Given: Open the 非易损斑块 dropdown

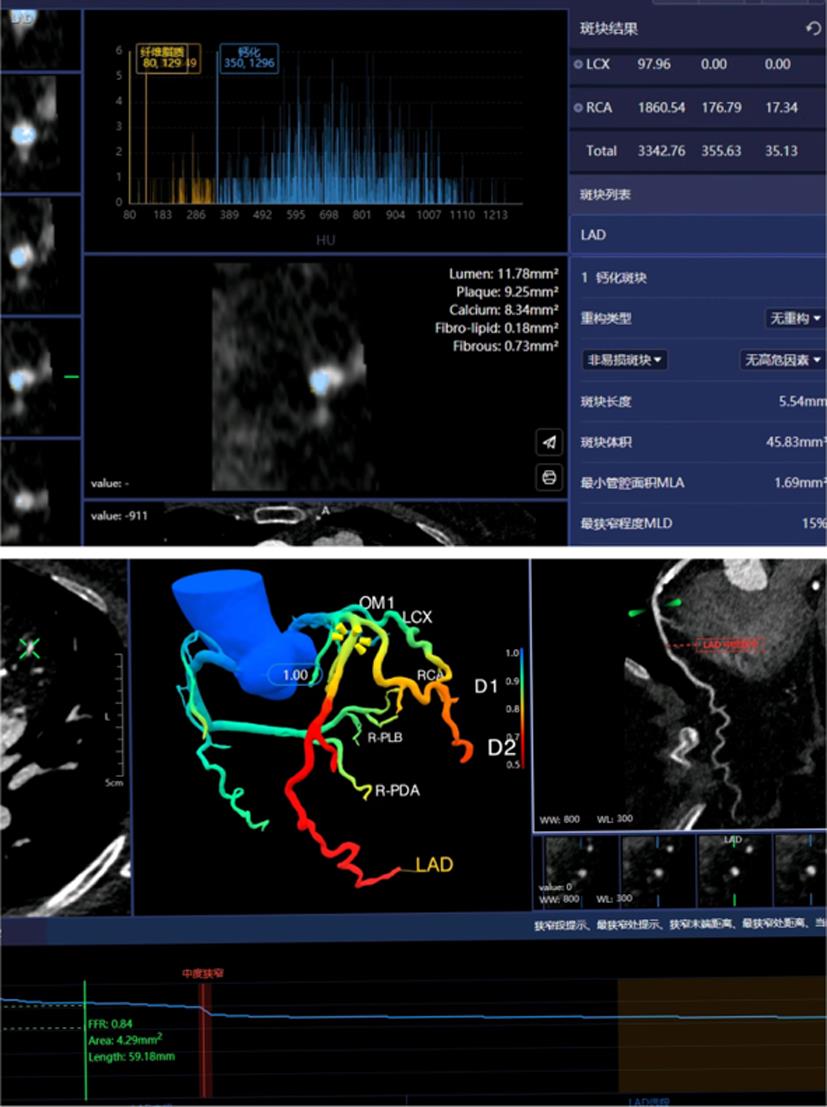Looking at the screenshot, I should click(x=626, y=360).
